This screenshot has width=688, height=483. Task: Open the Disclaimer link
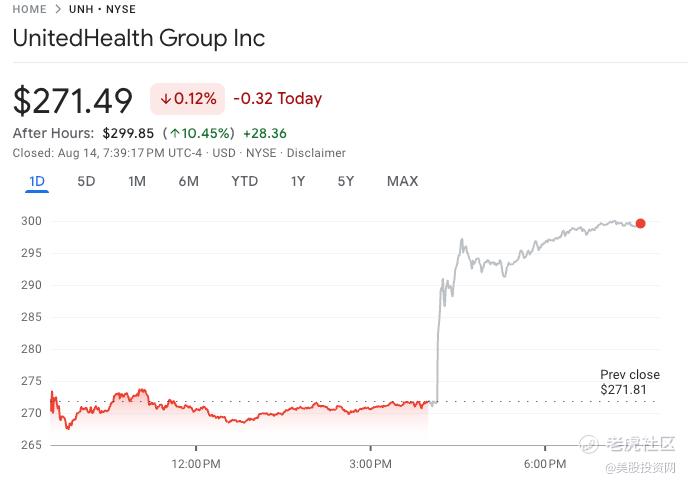319,153
